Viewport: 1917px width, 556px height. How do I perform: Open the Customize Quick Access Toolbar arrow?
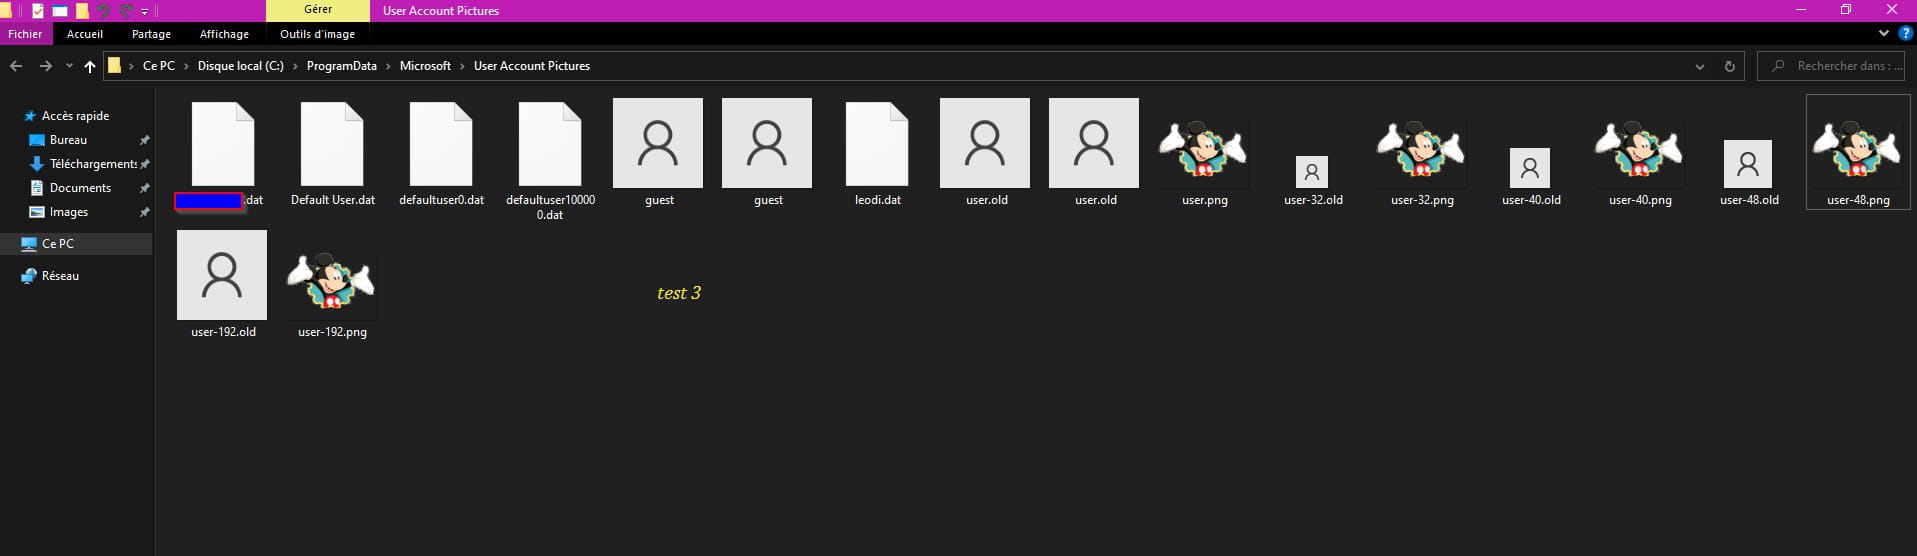144,12
